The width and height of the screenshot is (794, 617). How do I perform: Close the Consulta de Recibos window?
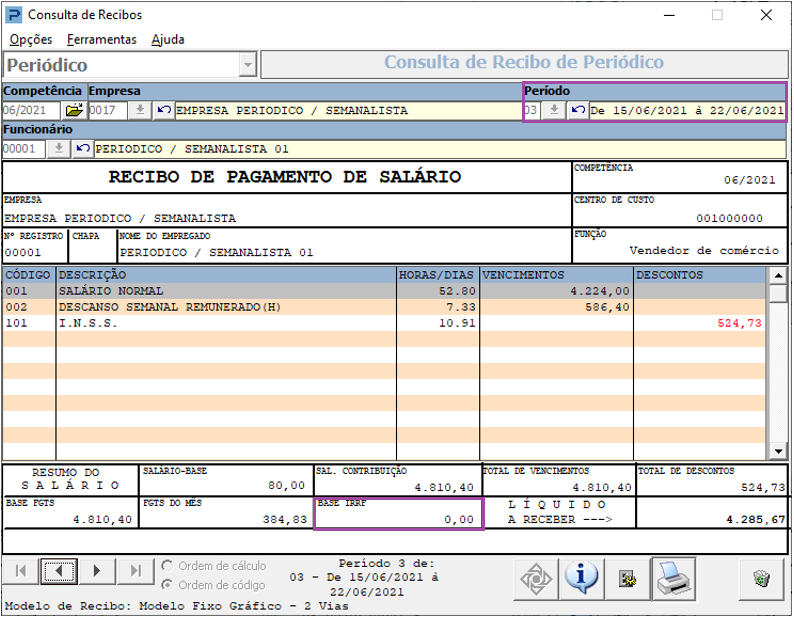point(767,15)
